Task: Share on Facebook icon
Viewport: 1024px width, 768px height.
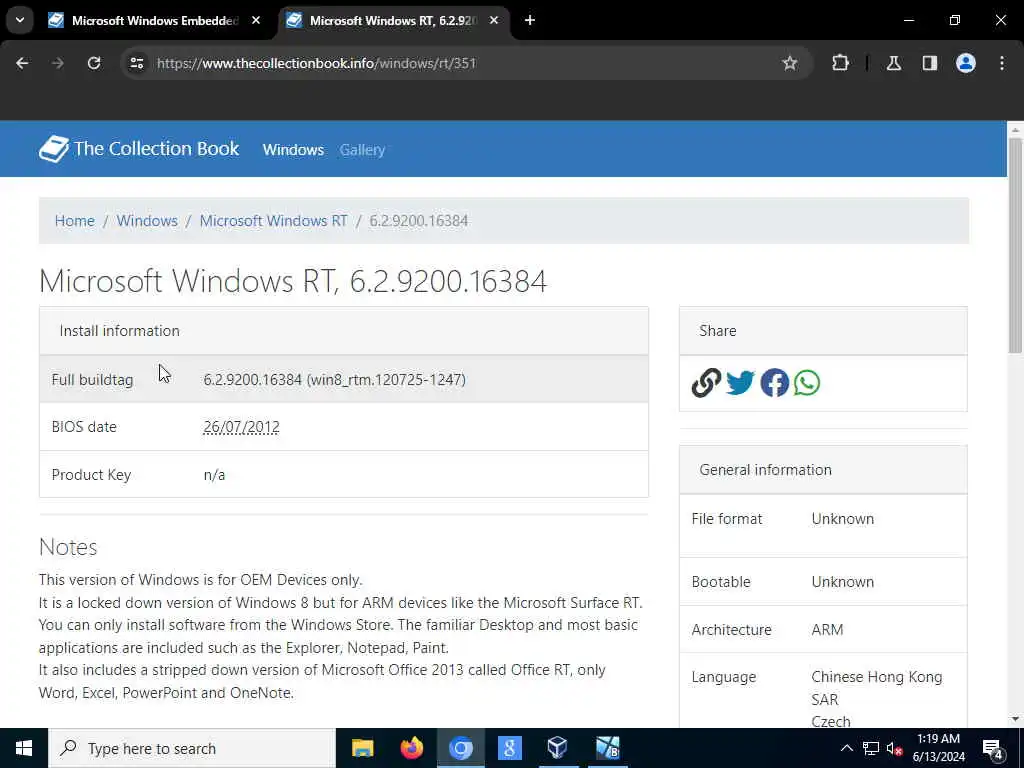Action: [x=775, y=383]
